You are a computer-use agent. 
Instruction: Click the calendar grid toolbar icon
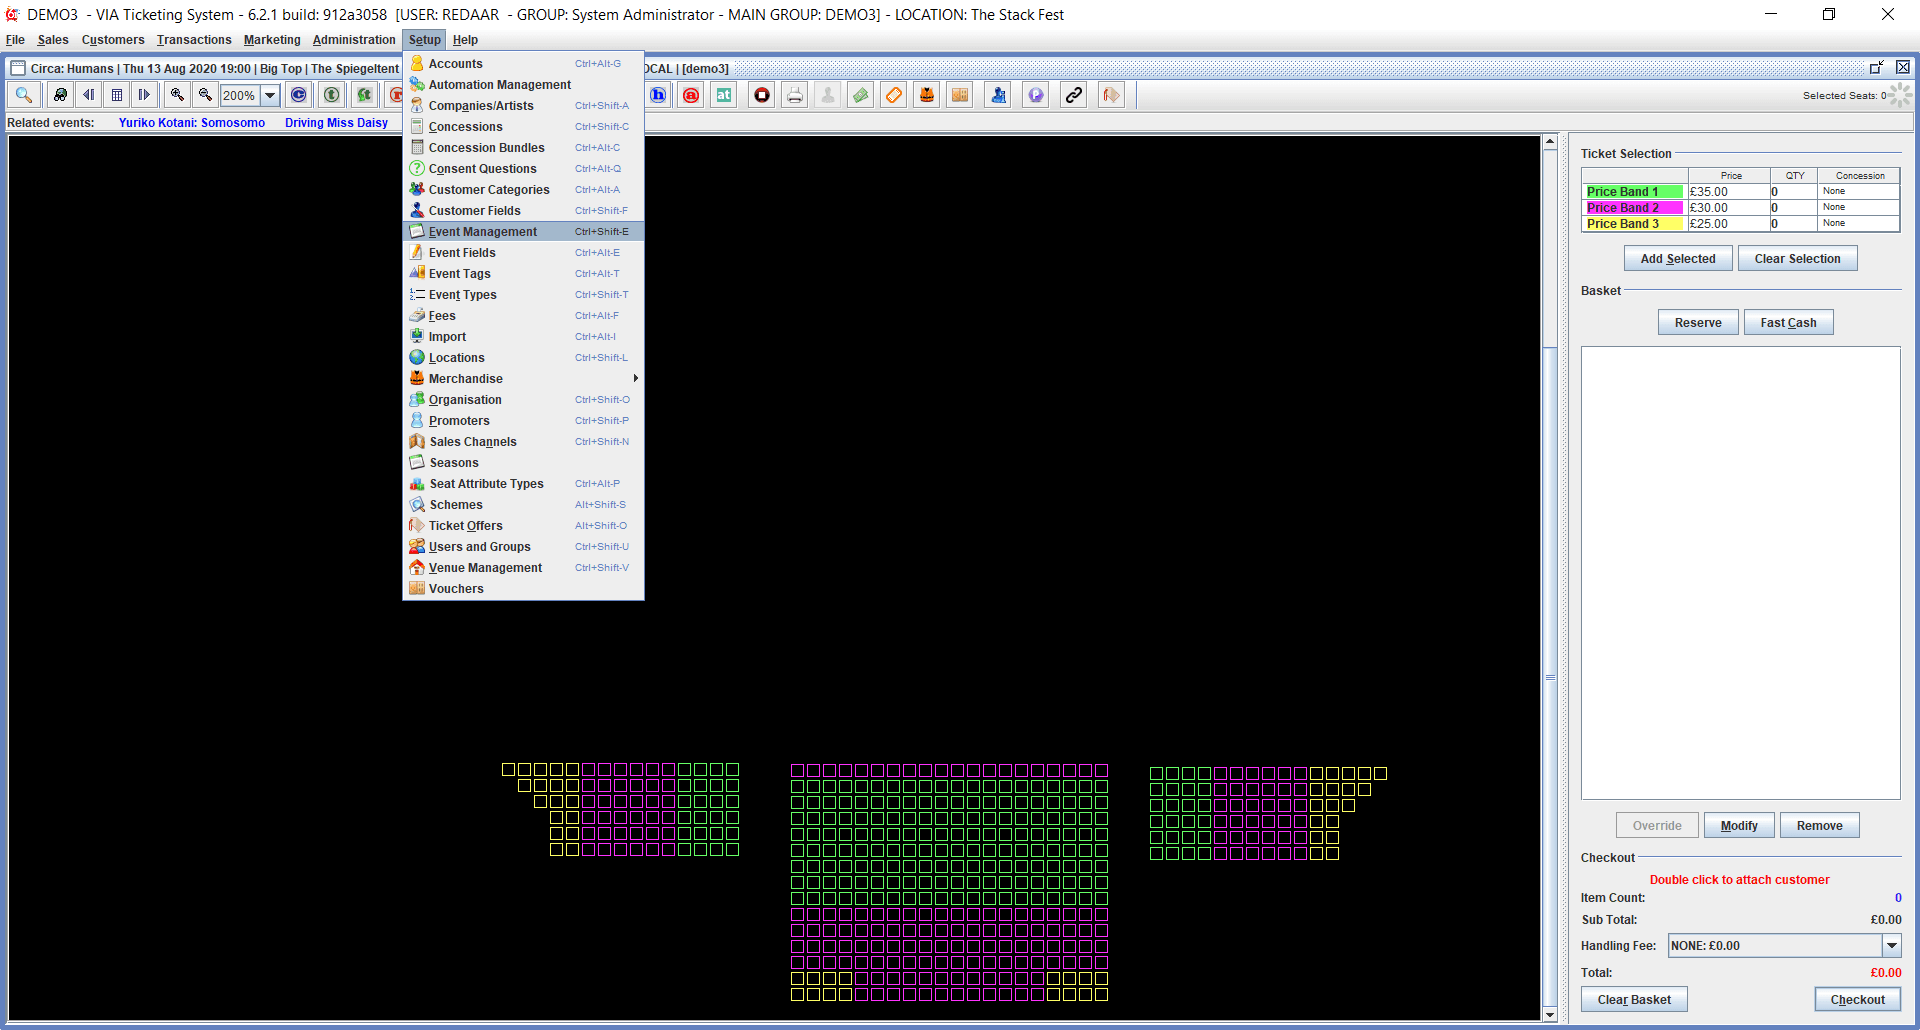(x=117, y=95)
